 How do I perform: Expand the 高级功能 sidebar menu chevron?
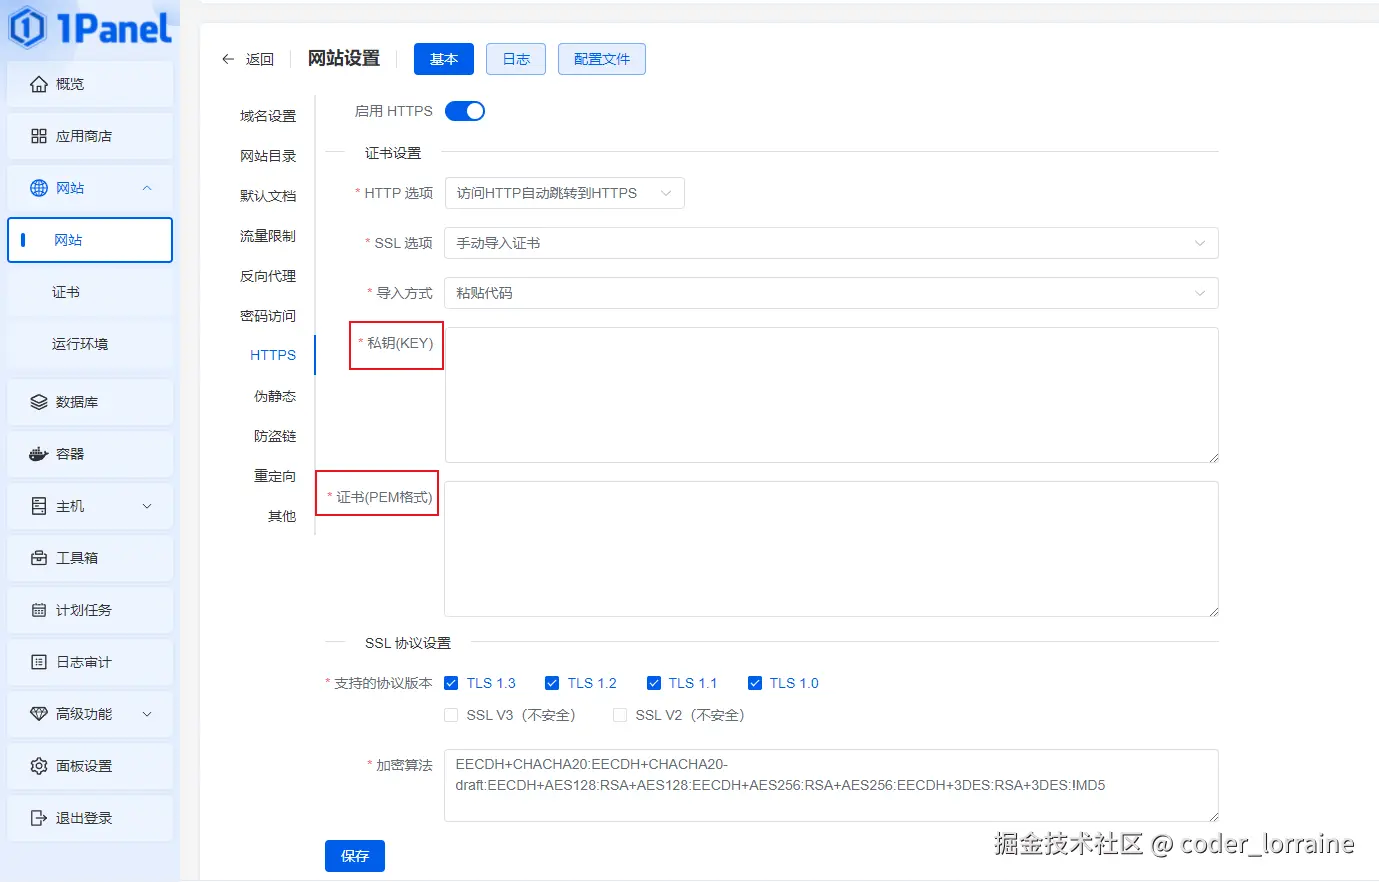coord(147,714)
